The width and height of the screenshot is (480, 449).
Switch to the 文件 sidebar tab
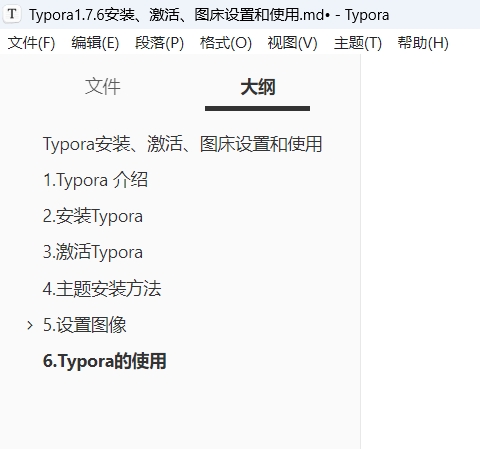pos(102,87)
